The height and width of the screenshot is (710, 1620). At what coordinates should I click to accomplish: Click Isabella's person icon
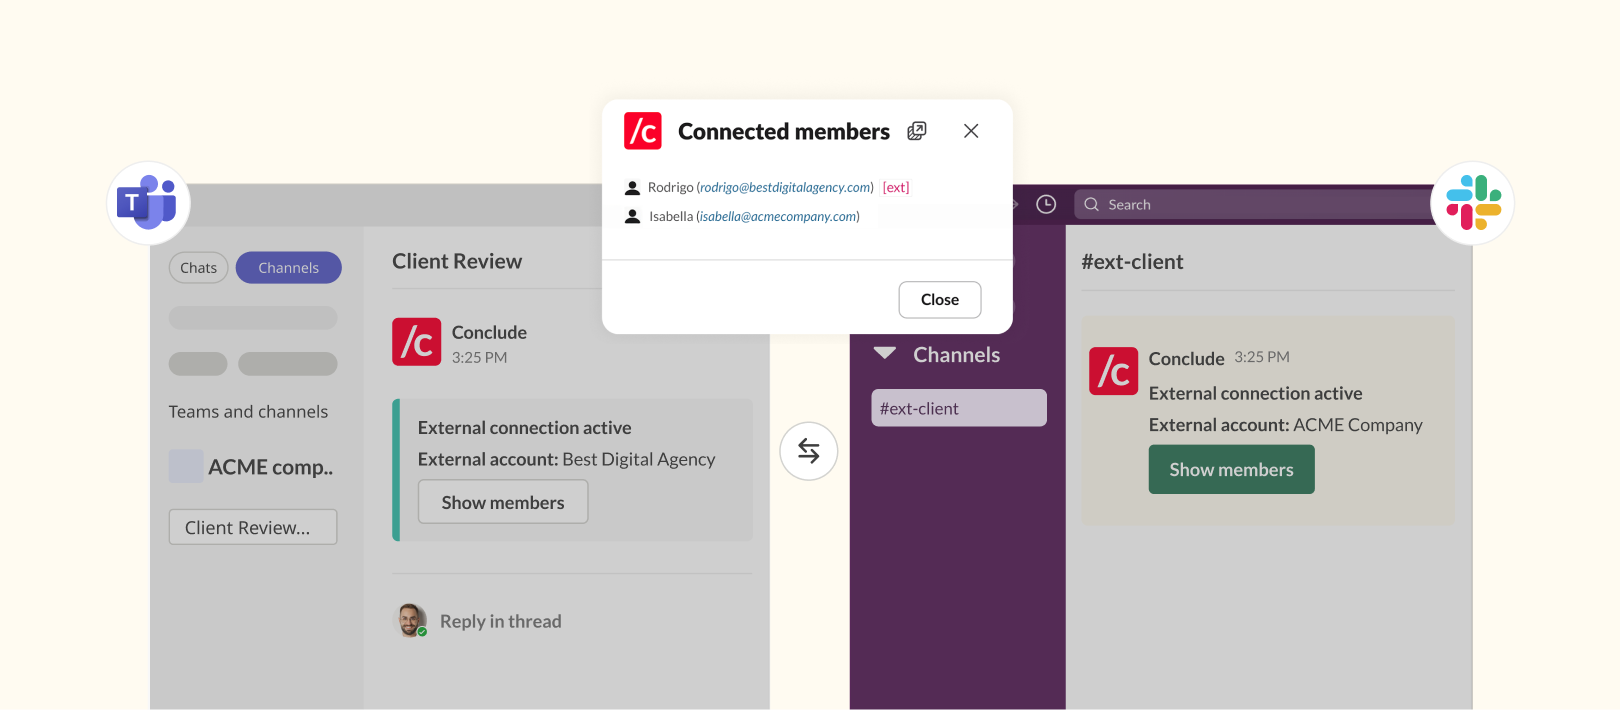632,217
